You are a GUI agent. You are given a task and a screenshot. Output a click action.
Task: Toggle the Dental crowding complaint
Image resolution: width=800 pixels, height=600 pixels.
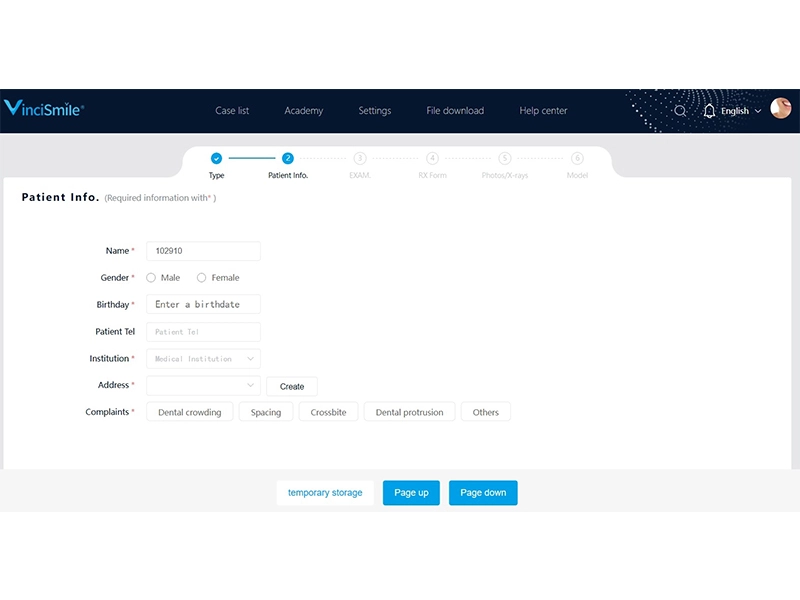[190, 412]
